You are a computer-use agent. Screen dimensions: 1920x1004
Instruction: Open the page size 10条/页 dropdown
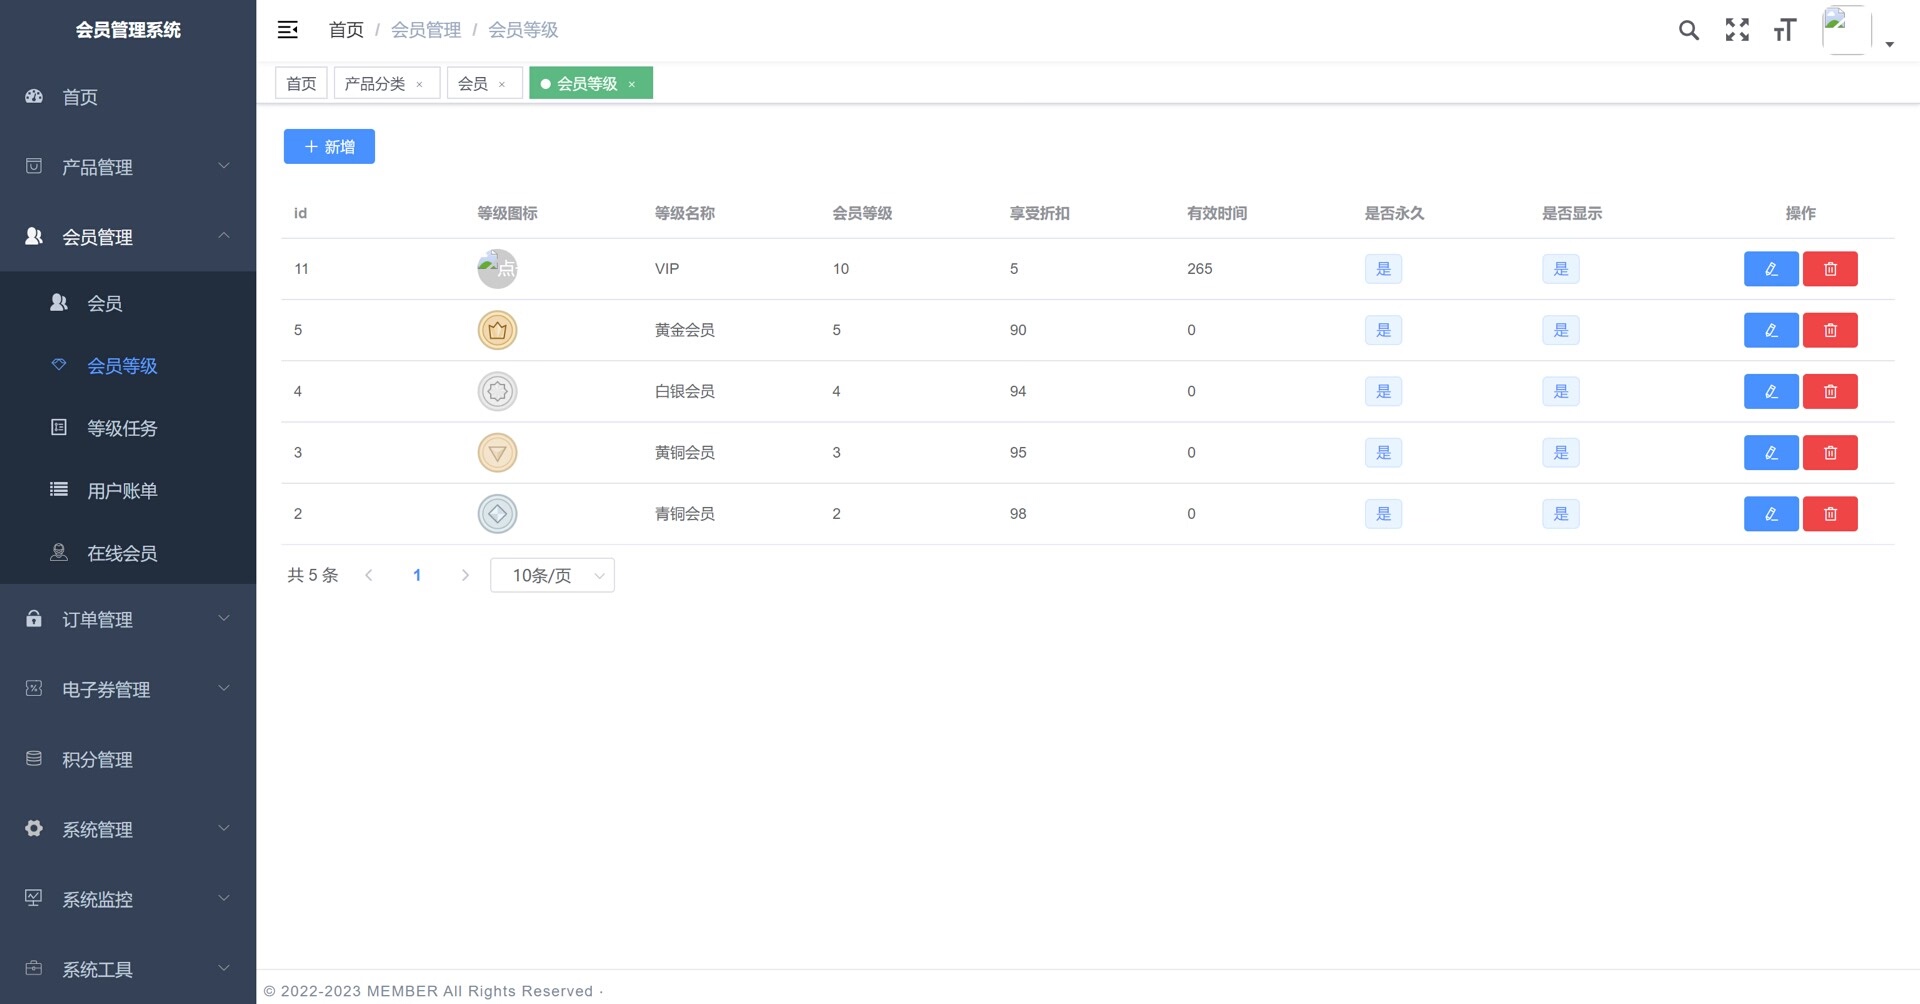552,576
